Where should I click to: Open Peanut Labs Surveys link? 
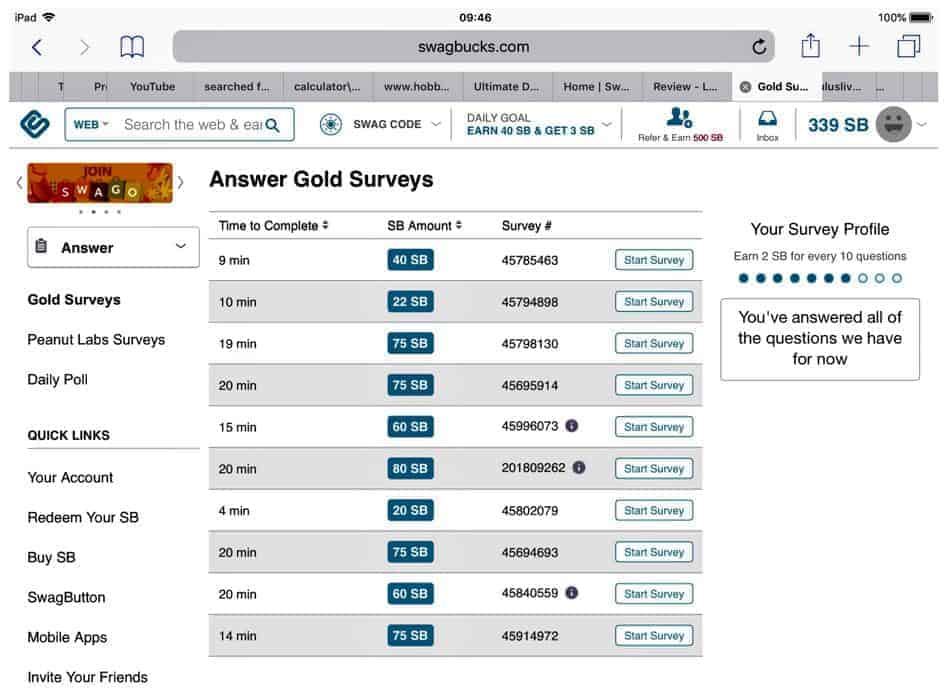pyautogui.click(x=96, y=340)
